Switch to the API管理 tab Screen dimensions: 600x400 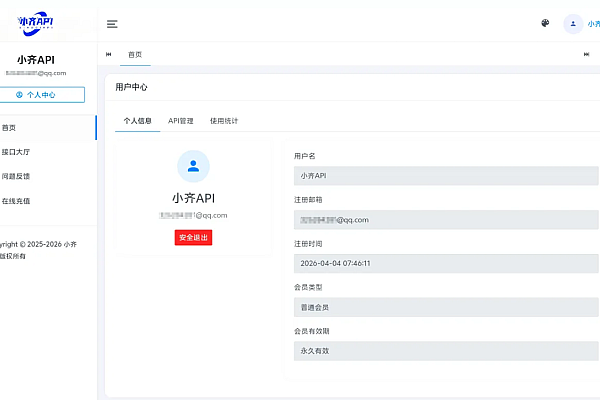[x=181, y=121]
